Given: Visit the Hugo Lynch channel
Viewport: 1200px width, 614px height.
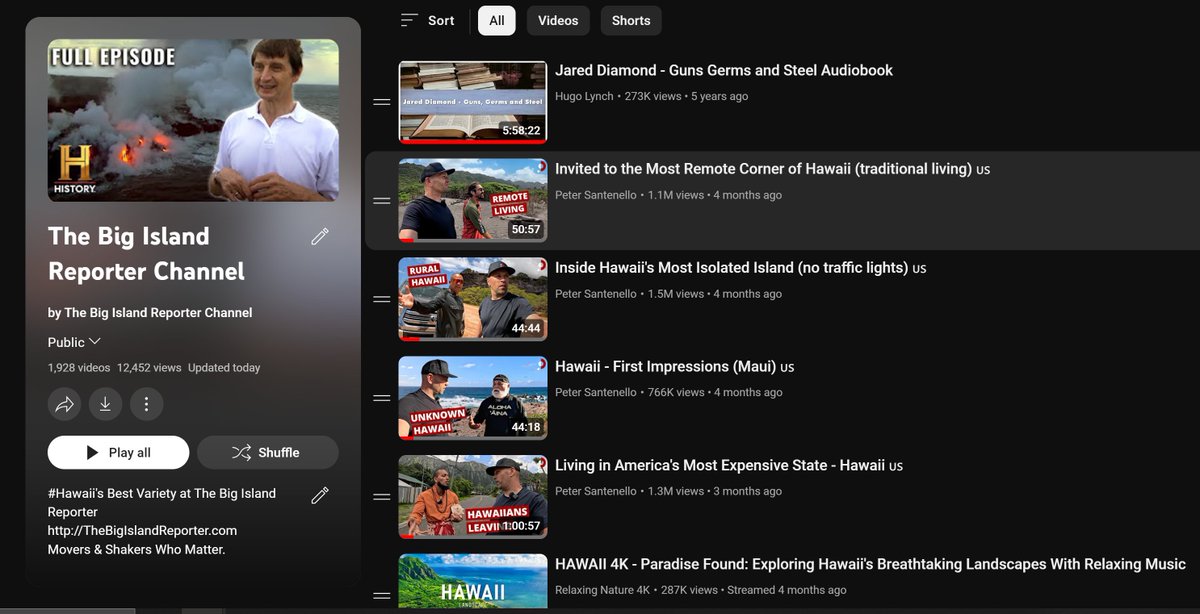Looking at the screenshot, I should point(583,97).
